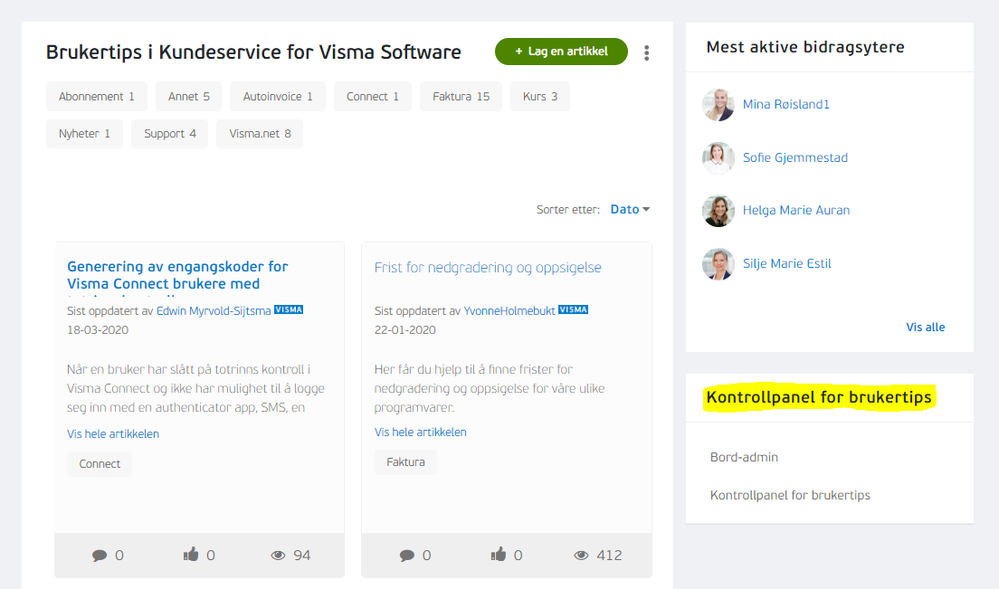Viewport: 999px width, 589px height.
Task: Filter by Faktura 15 tag at top
Action: pos(461,96)
